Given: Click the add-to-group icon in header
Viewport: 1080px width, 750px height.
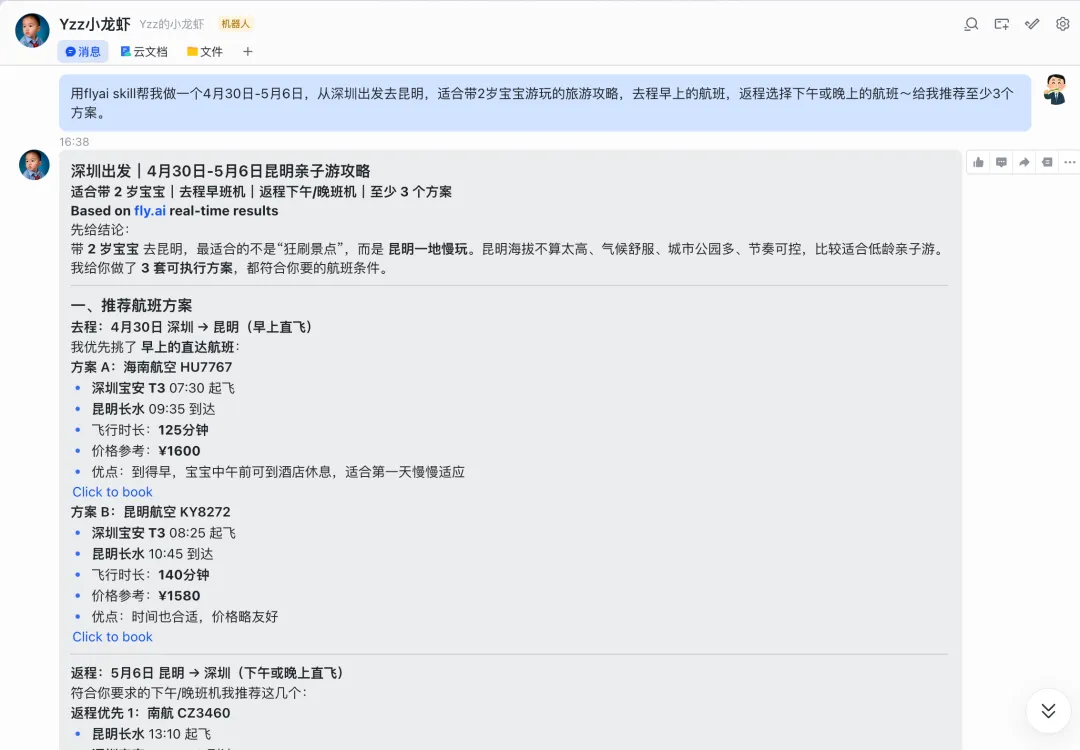Looking at the screenshot, I should 1001,25.
